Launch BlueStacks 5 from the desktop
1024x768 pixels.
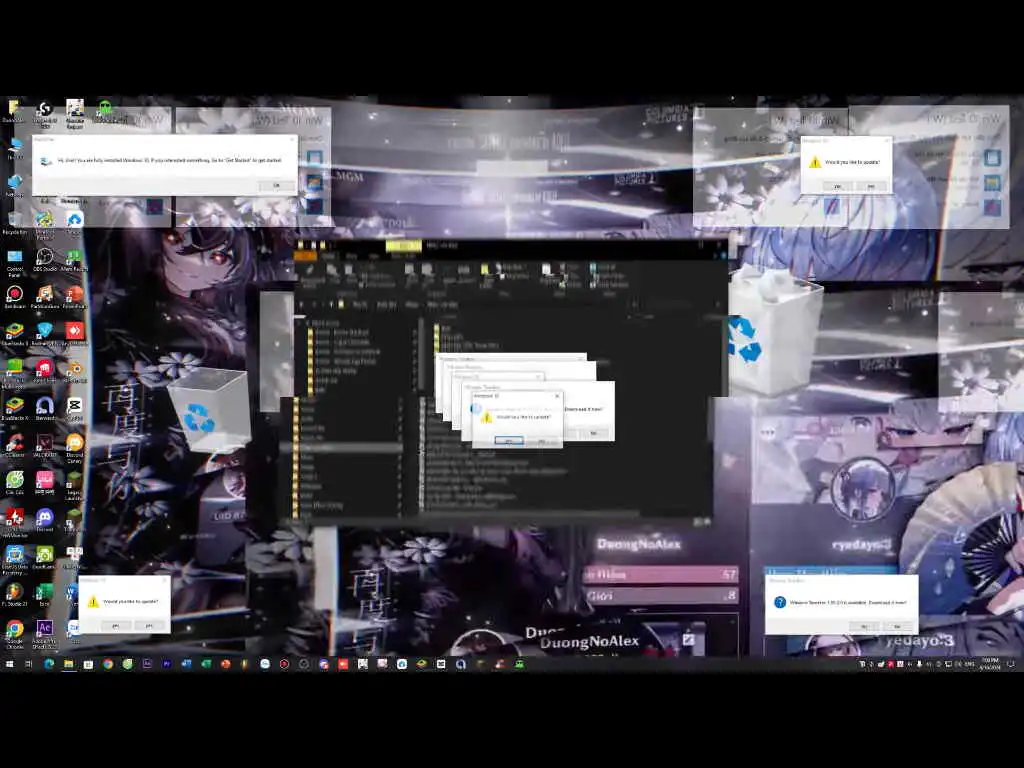pyautogui.click(x=15, y=332)
